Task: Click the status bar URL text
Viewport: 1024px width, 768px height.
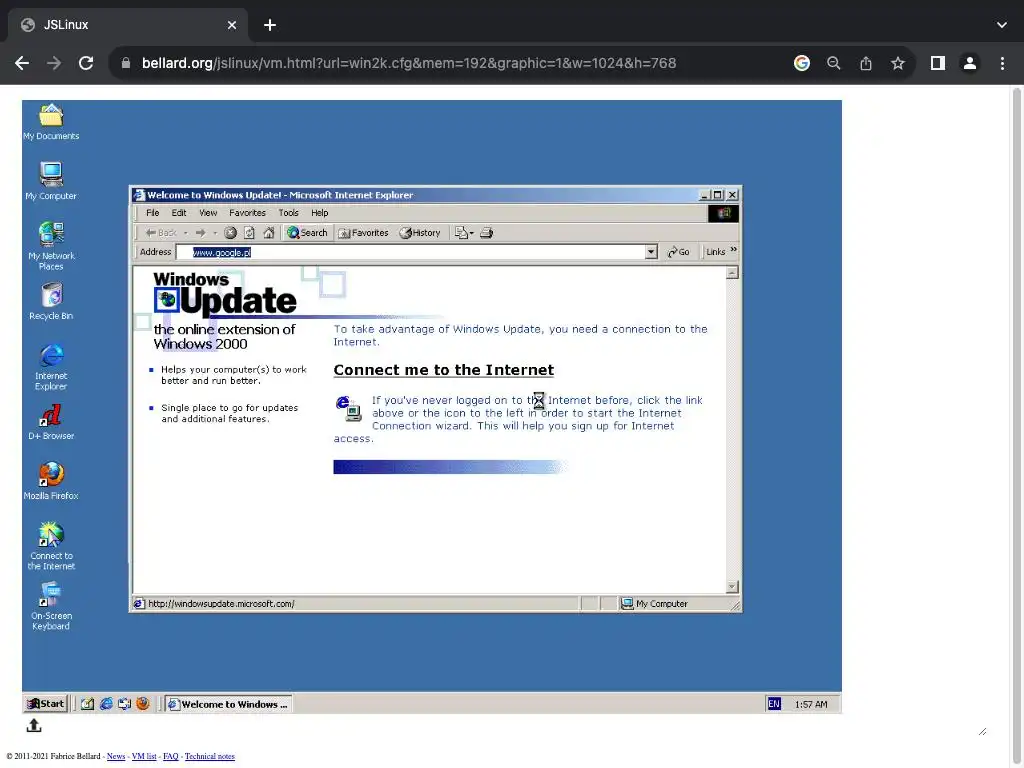Action: coord(221,603)
